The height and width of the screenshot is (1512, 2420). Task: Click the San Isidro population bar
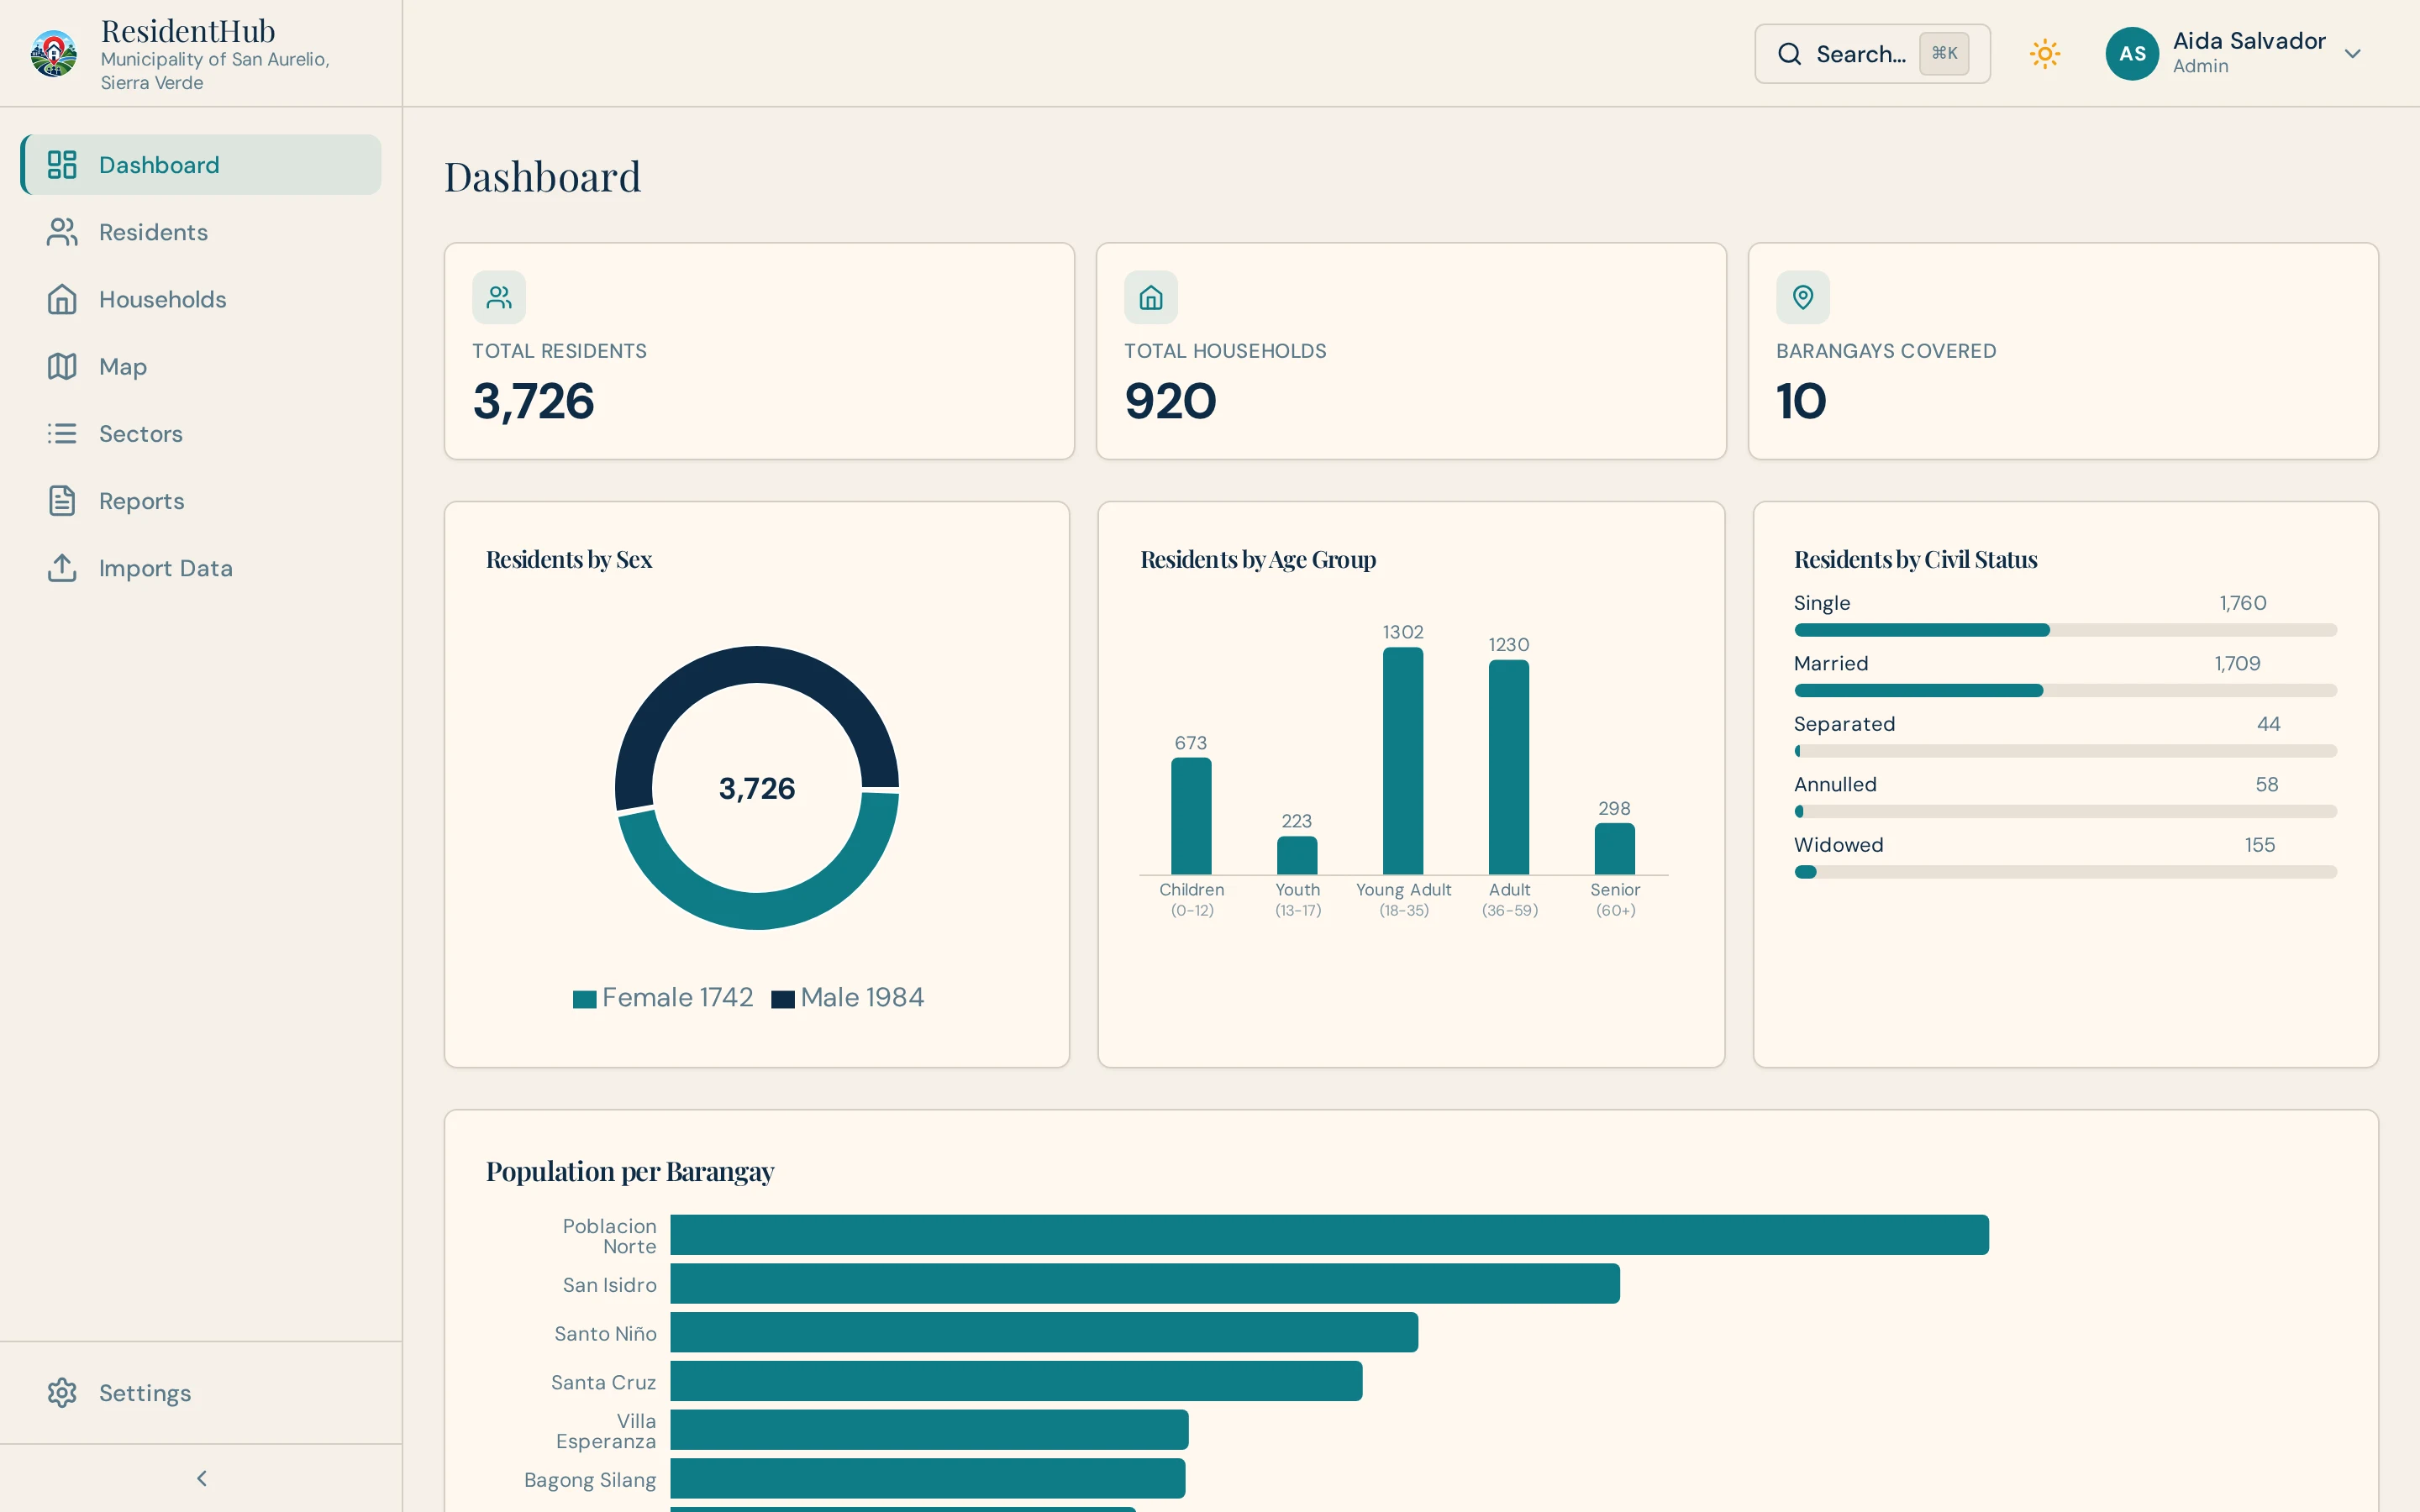[x=1145, y=1284]
